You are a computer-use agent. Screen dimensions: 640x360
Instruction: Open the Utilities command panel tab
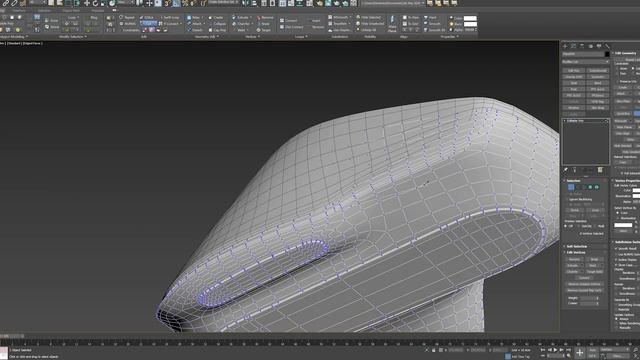[607, 46]
